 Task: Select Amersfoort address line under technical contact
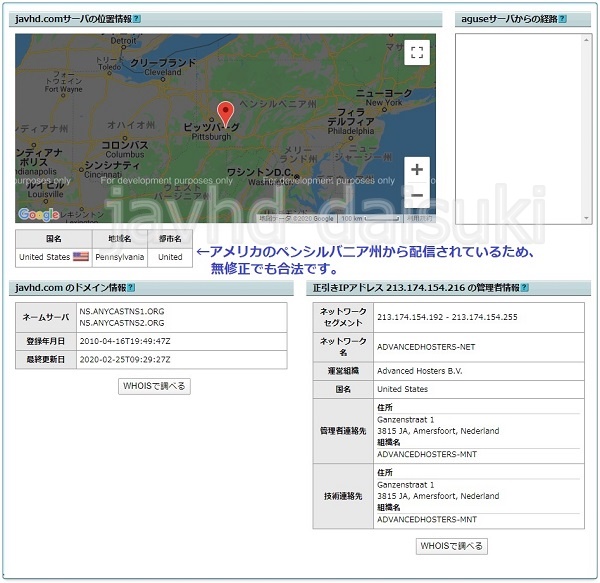click(438, 496)
